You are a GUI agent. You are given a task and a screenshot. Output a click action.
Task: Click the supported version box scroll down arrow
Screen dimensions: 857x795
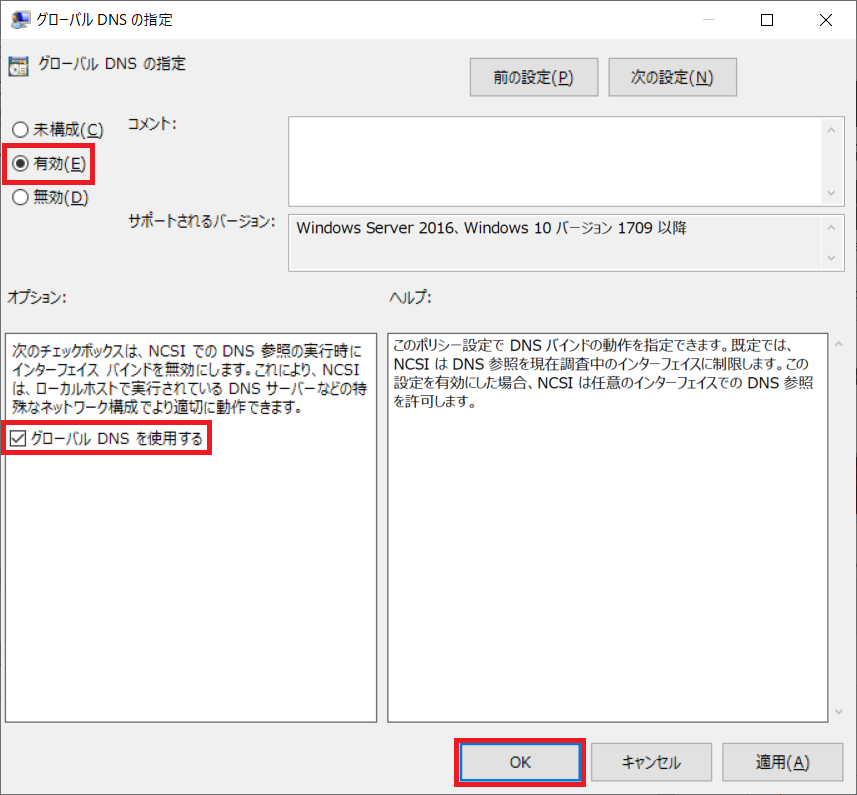click(x=831, y=258)
